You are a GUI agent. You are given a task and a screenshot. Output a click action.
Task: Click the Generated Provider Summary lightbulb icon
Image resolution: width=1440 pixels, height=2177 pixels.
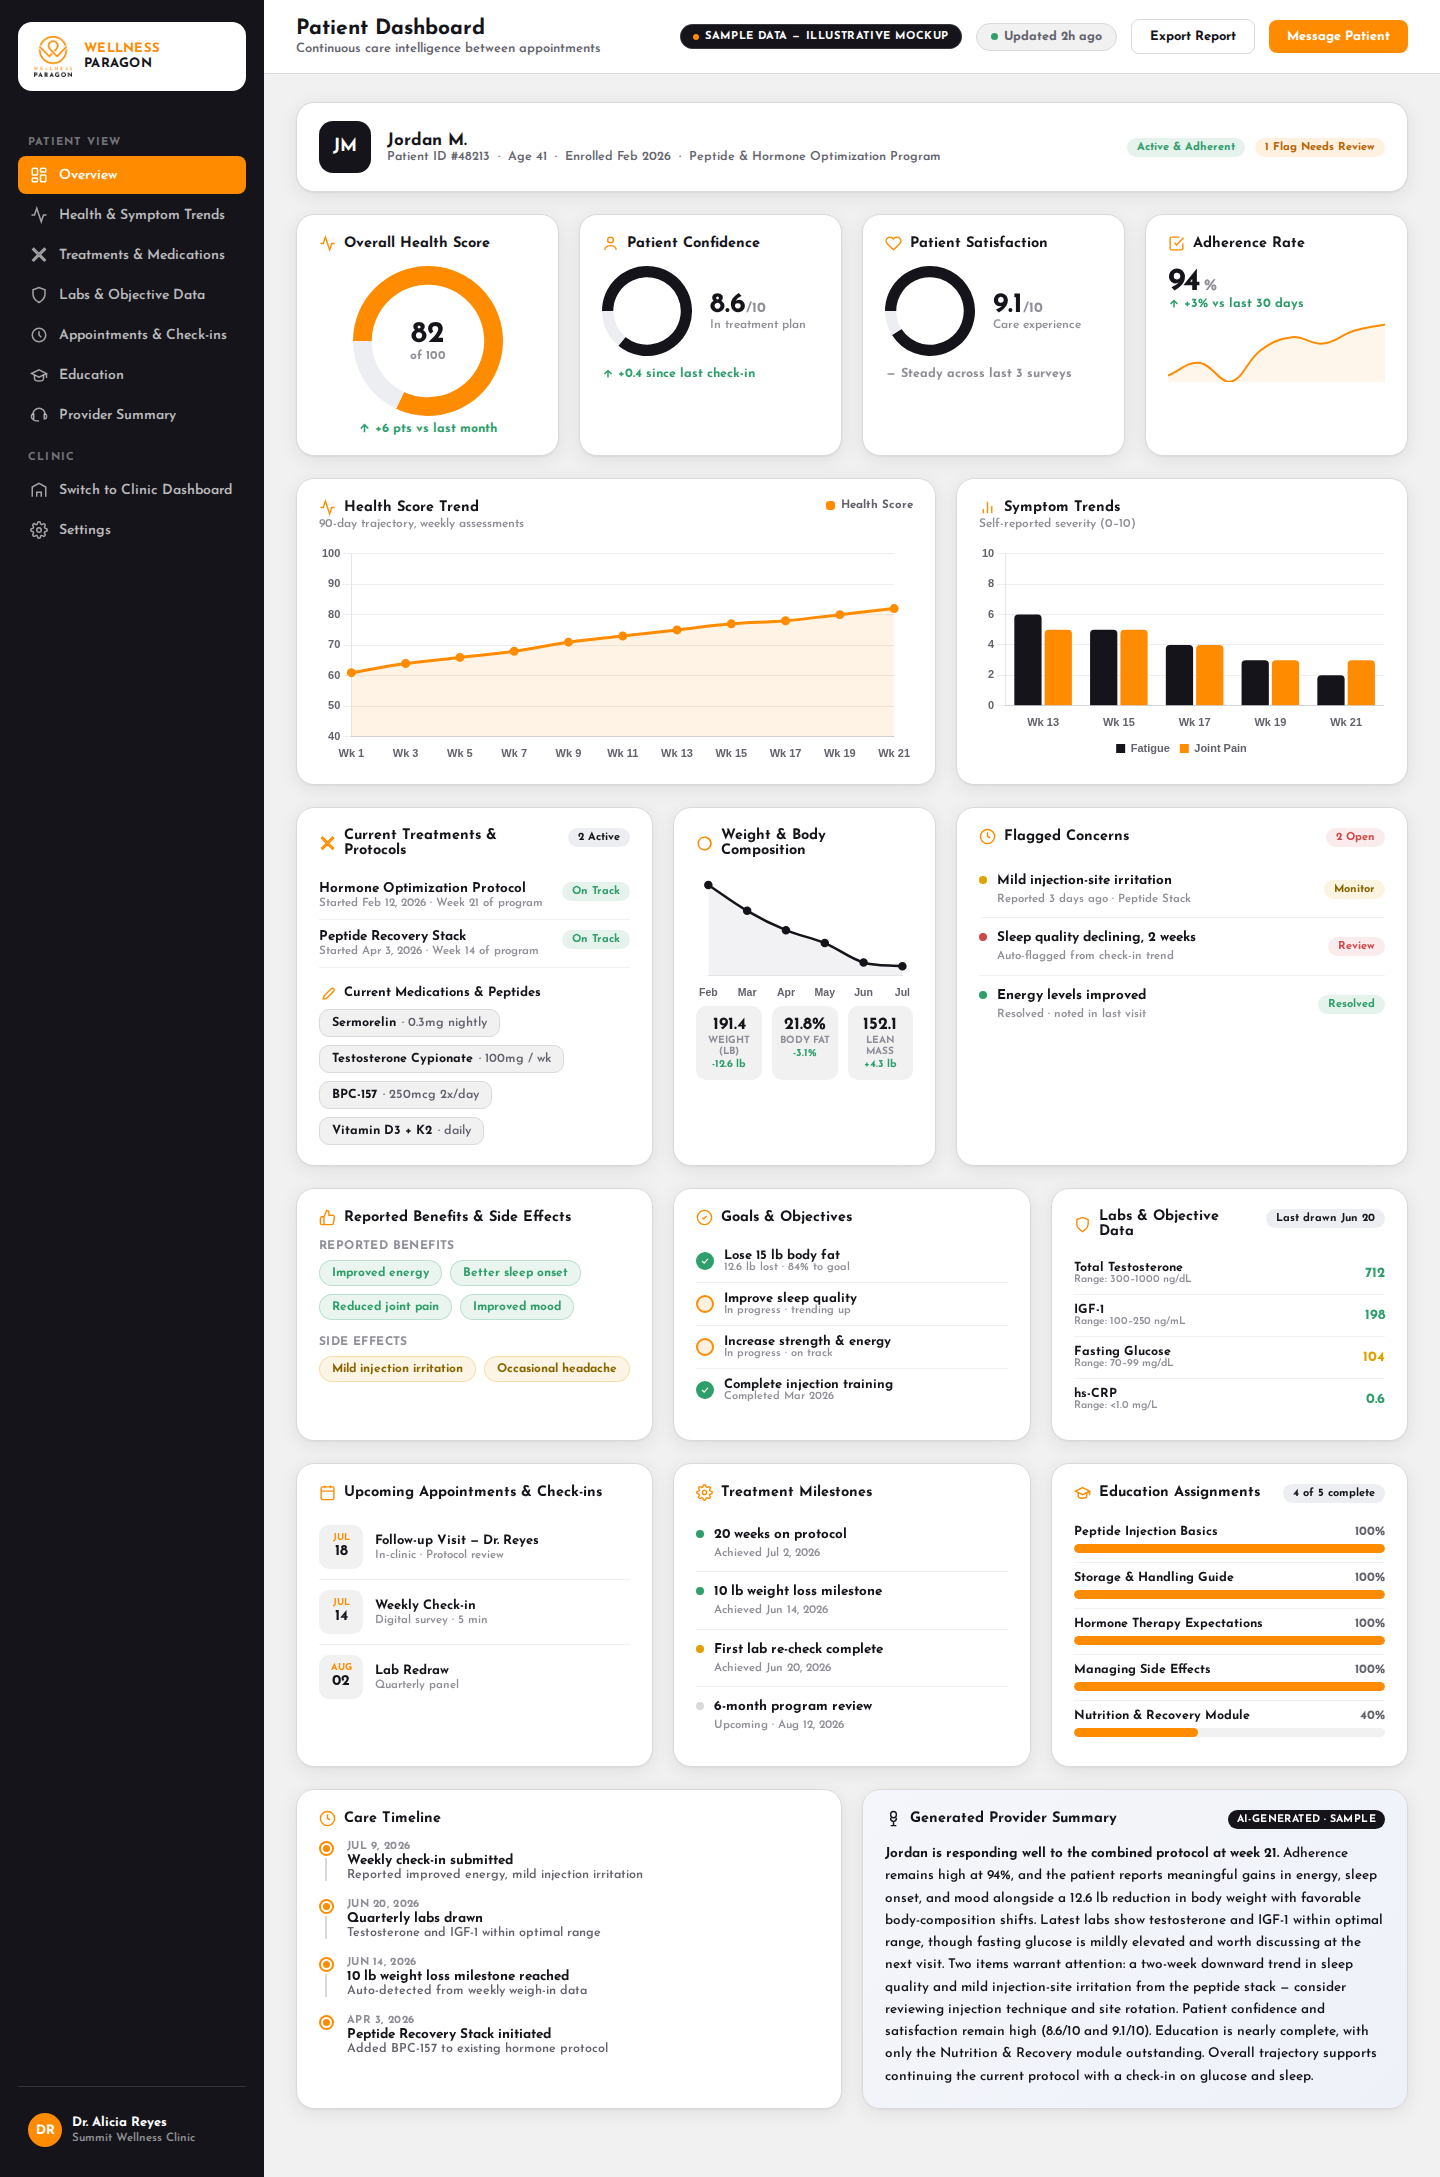[x=893, y=1818]
